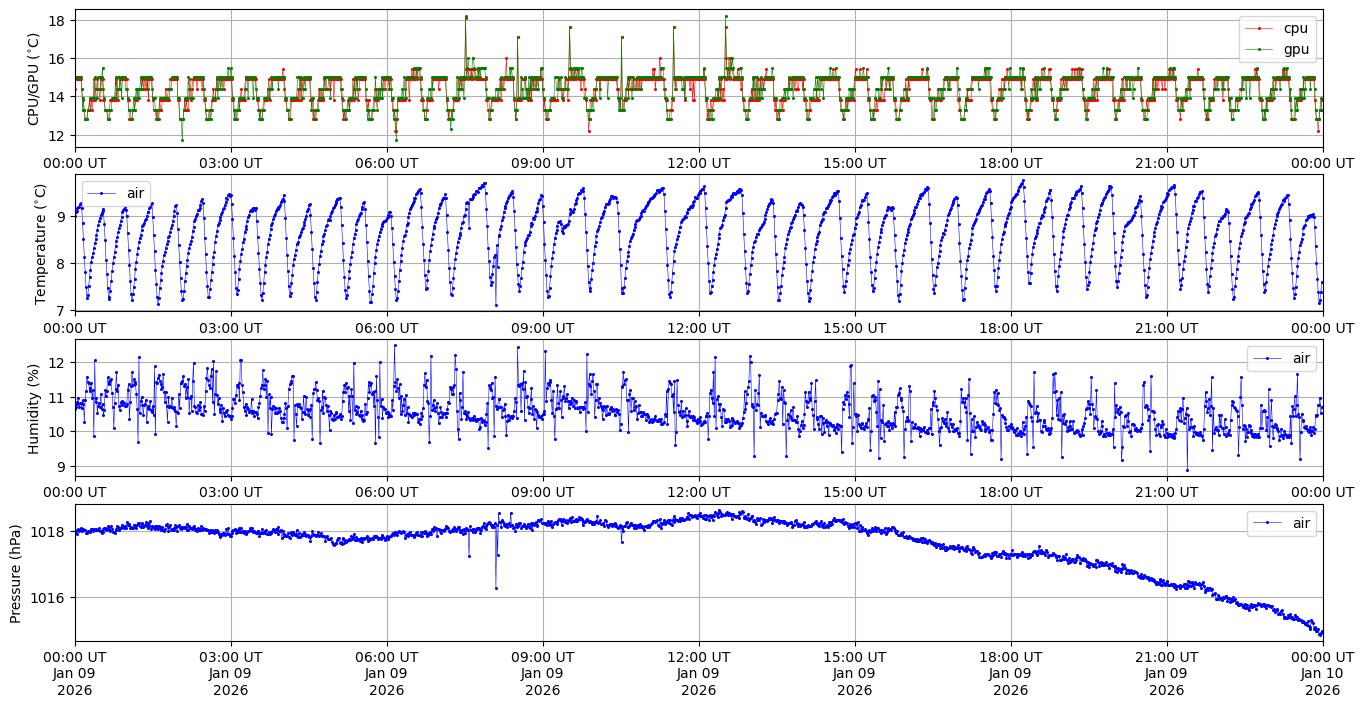Viewport: 1364px width, 707px height.
Task: Click the blue marker in Pressure legend
Action: coord(1267,523)
